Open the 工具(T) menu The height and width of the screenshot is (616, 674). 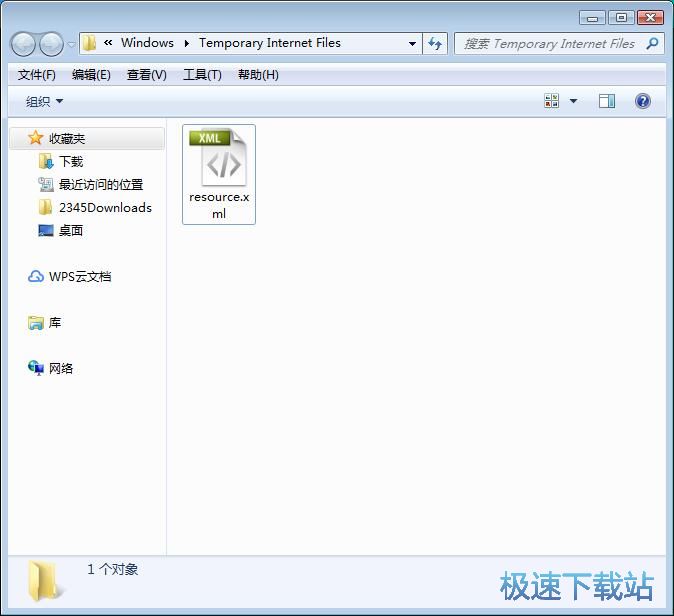click(x=202, y=75)
